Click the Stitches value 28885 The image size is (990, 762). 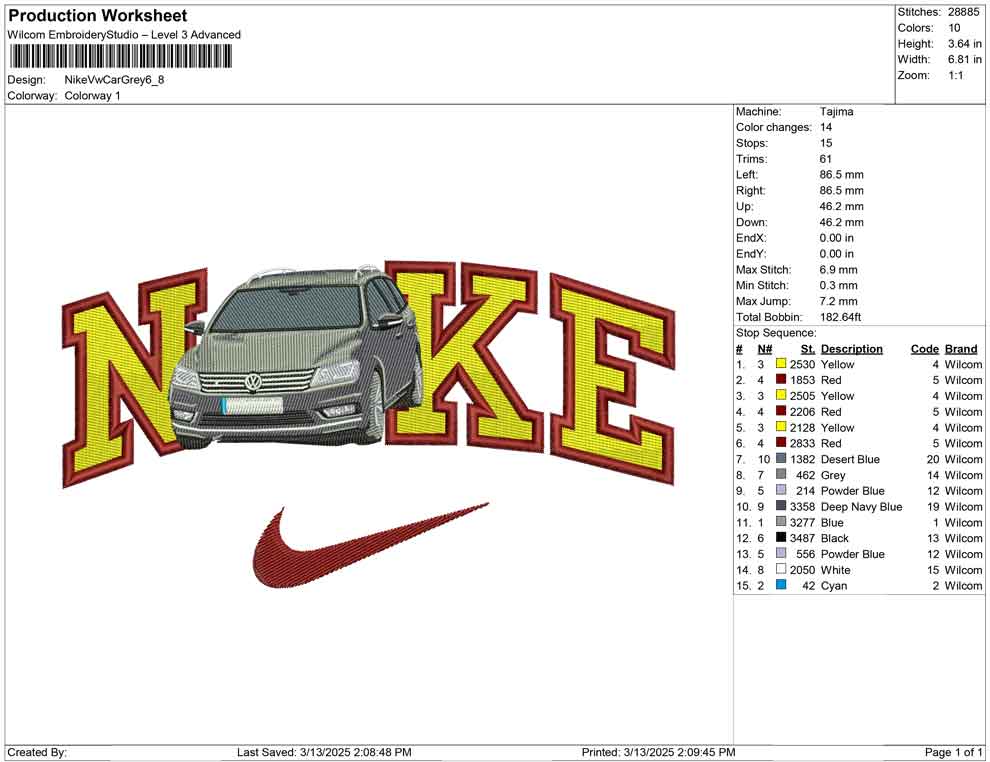pos(963,12)
